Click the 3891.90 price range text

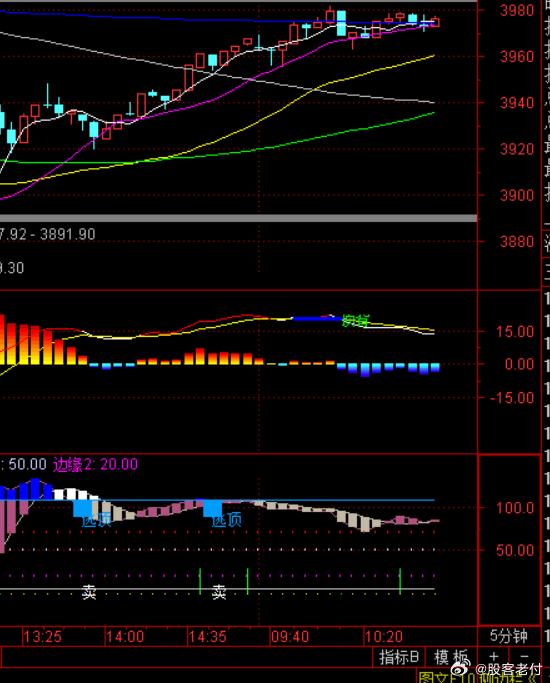[67, 235]
